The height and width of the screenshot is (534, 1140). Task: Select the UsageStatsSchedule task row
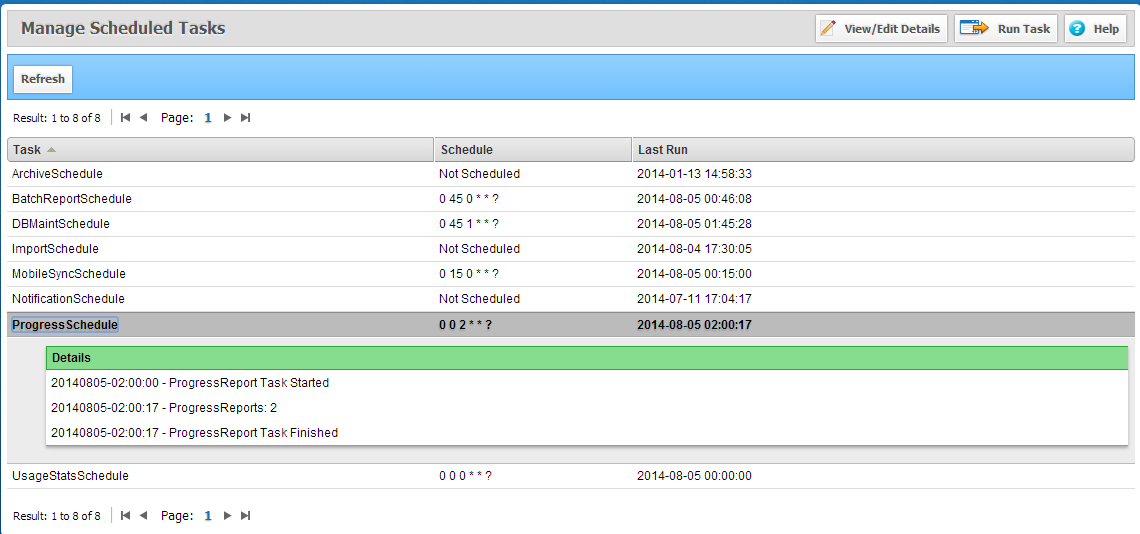[70, 476]
